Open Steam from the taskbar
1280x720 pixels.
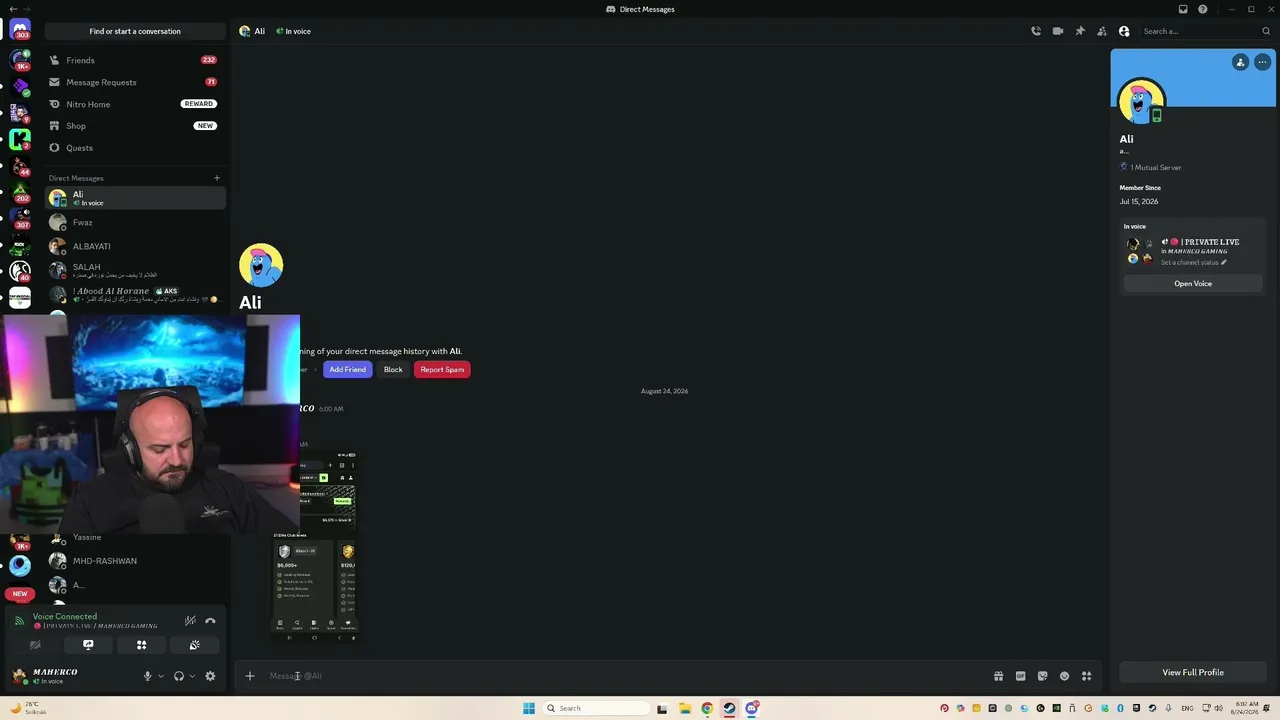coord(729,708)
